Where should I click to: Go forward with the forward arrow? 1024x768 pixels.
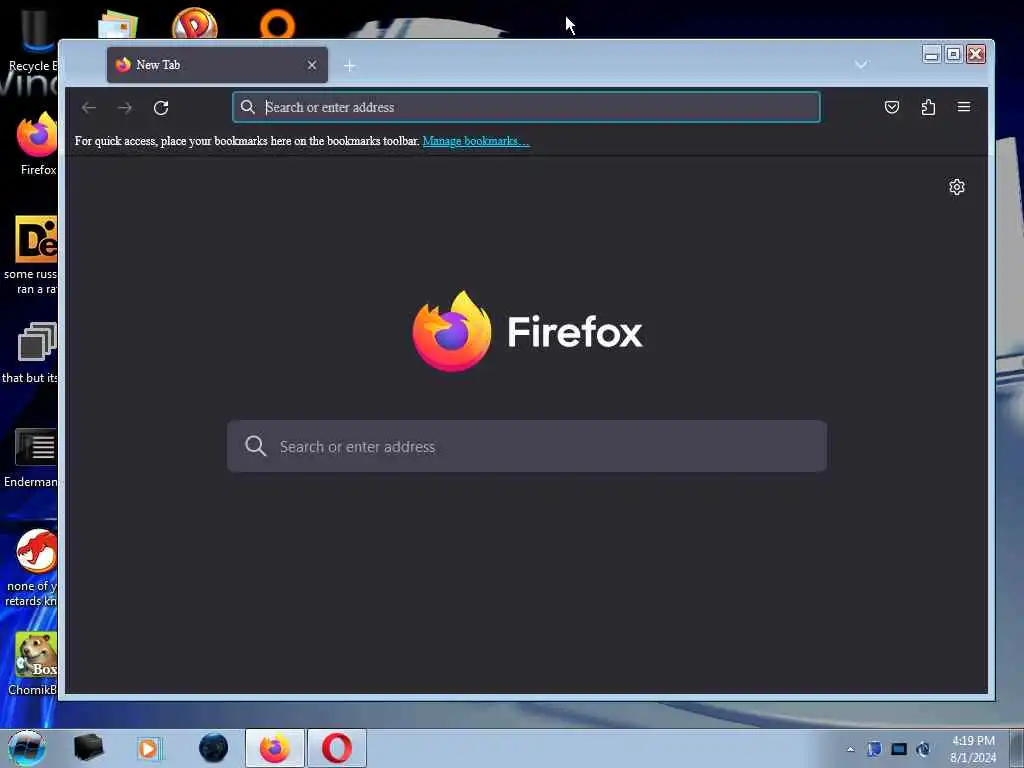(125, 108)
